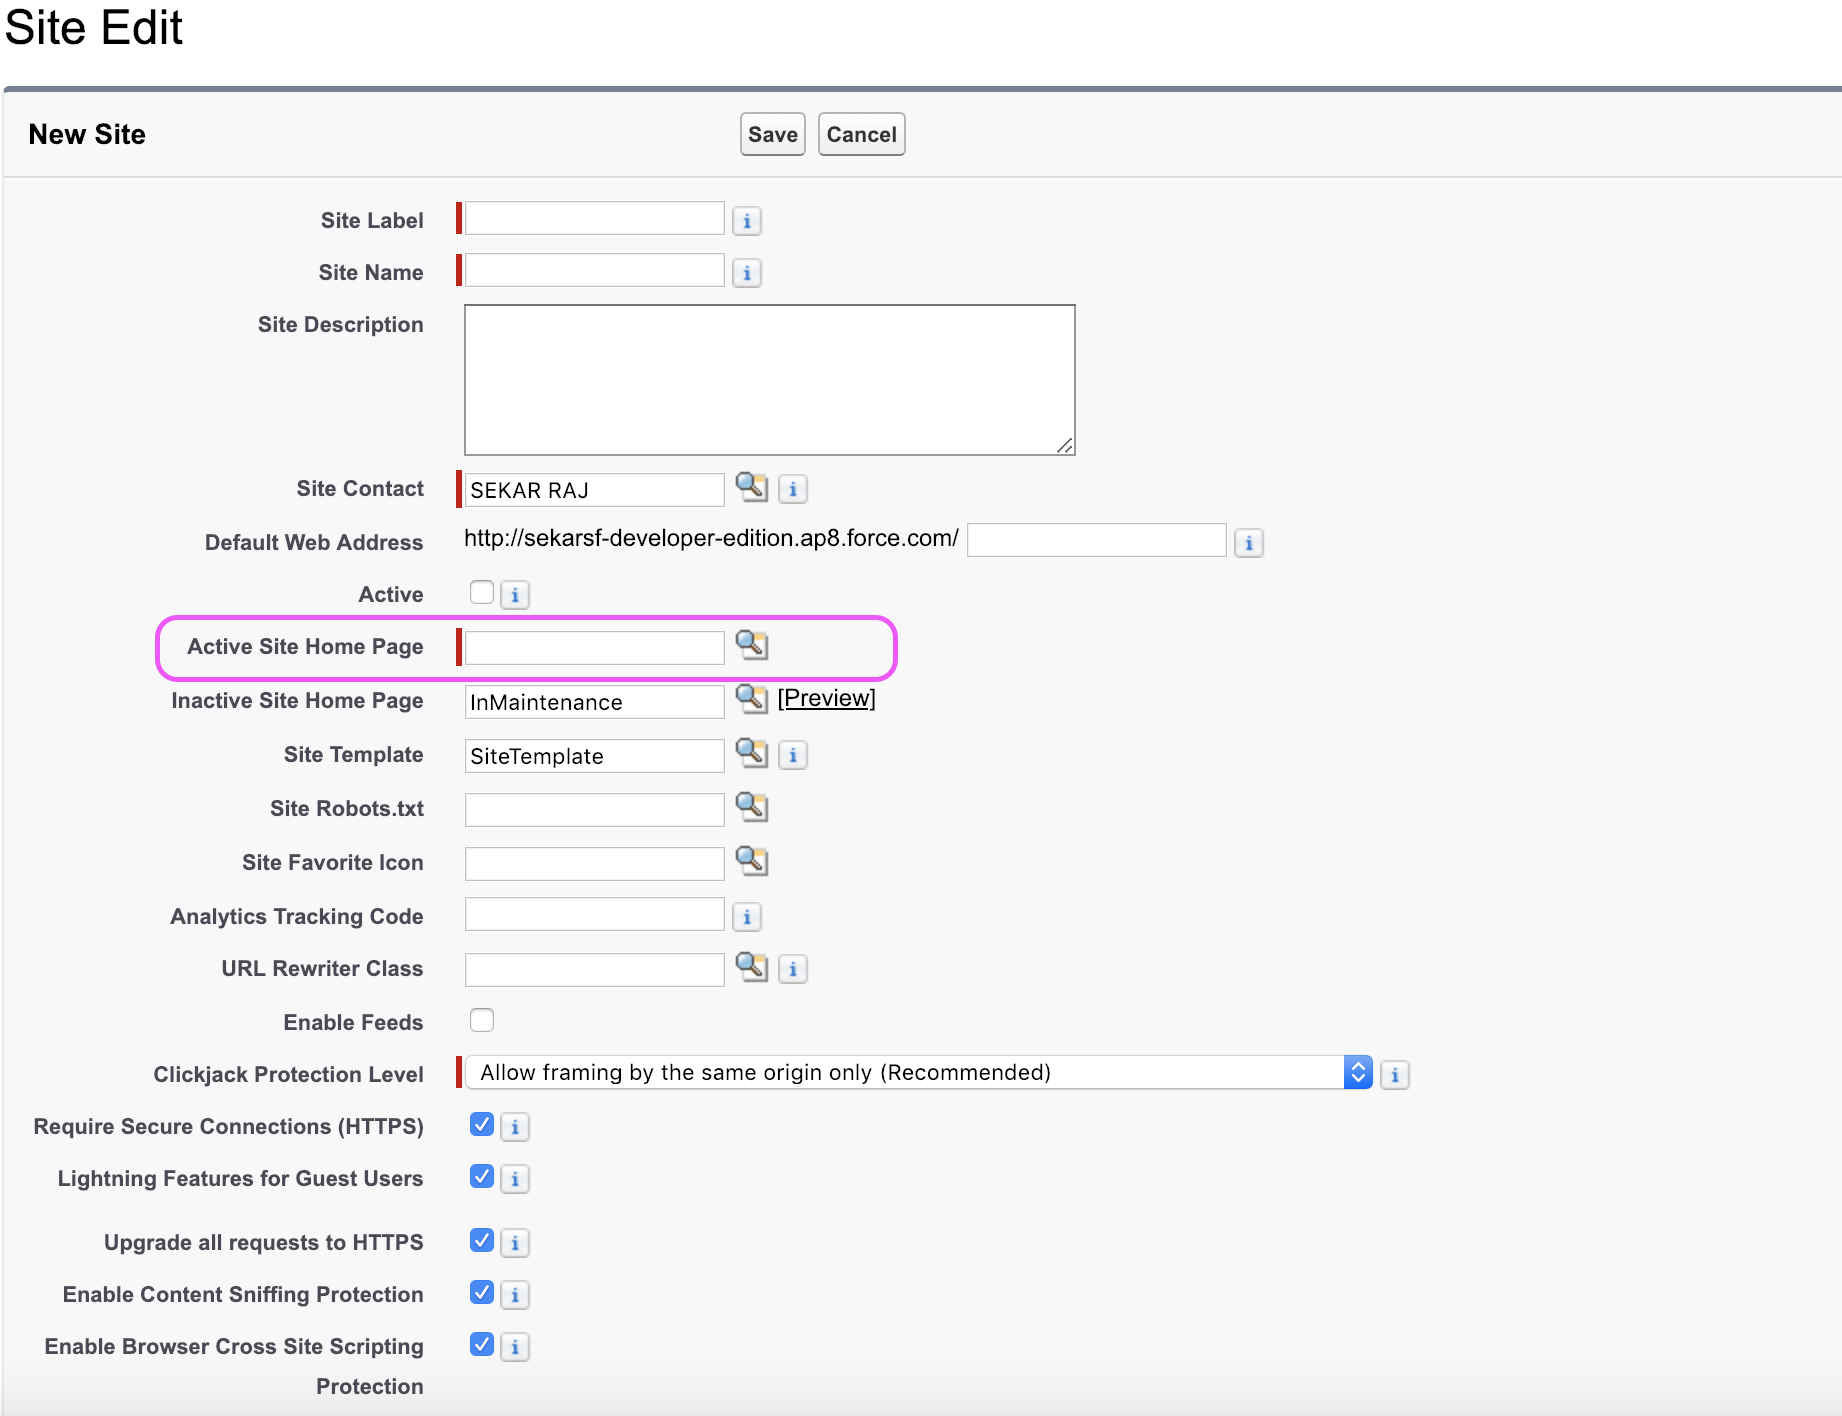Show info for Site Label

click(747, 221)
